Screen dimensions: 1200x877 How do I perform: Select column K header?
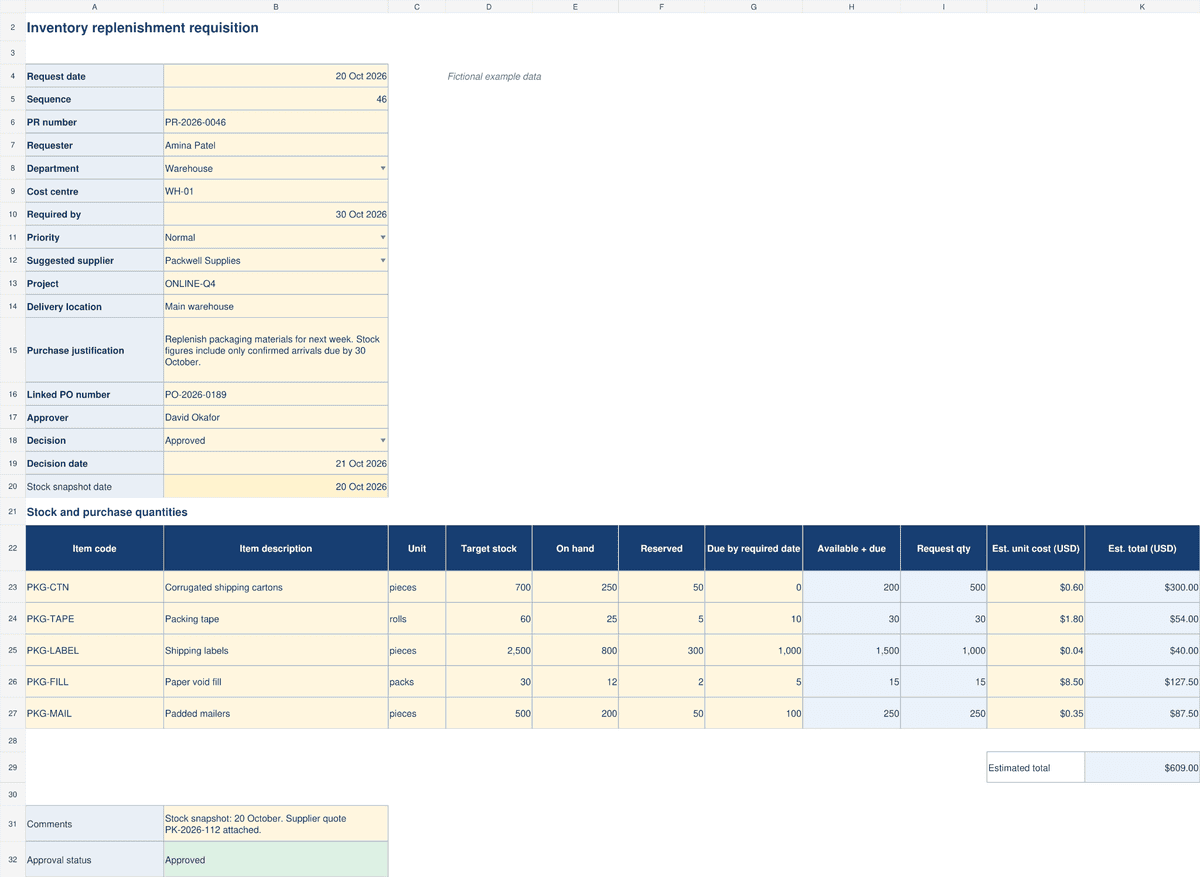(x=1142, y=7)
